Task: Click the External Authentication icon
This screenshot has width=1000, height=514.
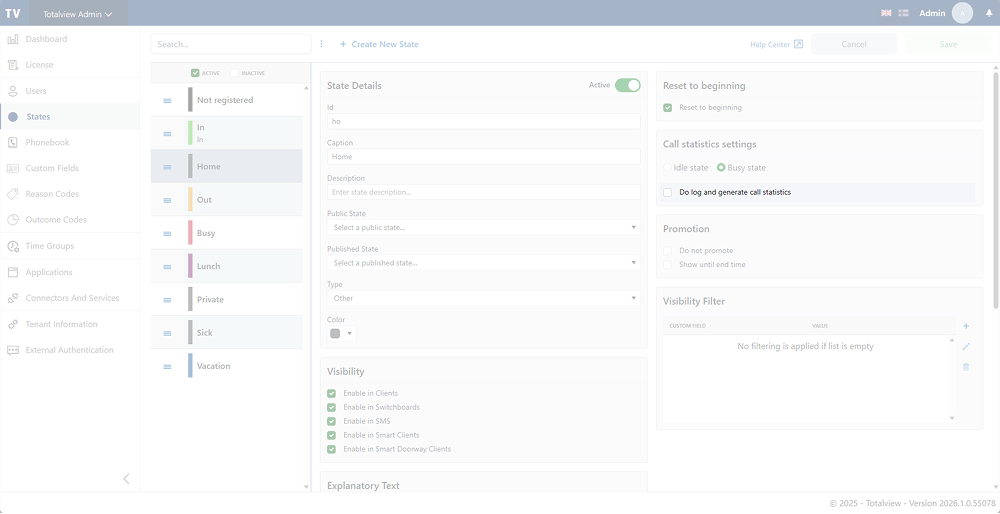Action: coord(12,350)
